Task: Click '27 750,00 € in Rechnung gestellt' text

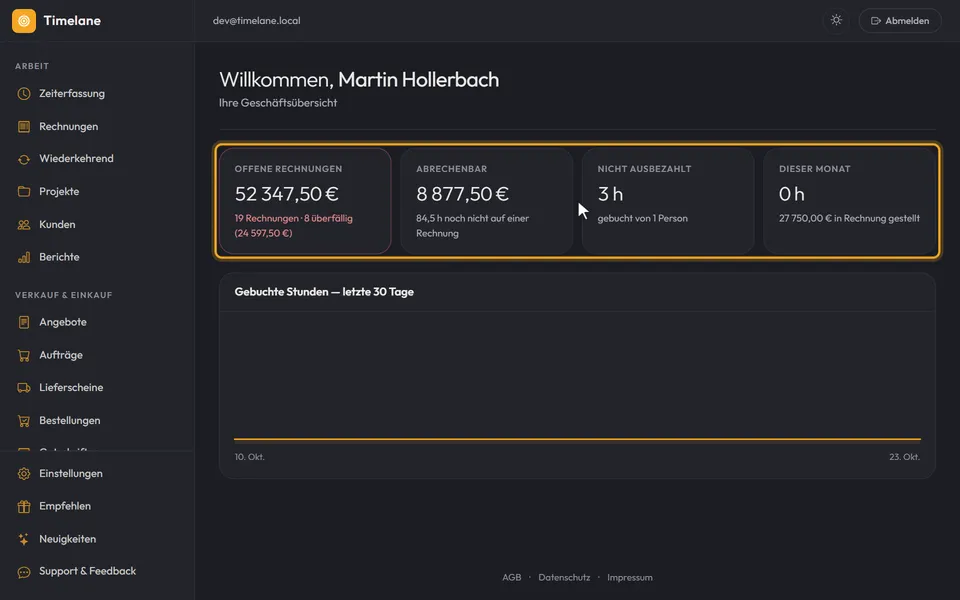Action: click(849, 219)
